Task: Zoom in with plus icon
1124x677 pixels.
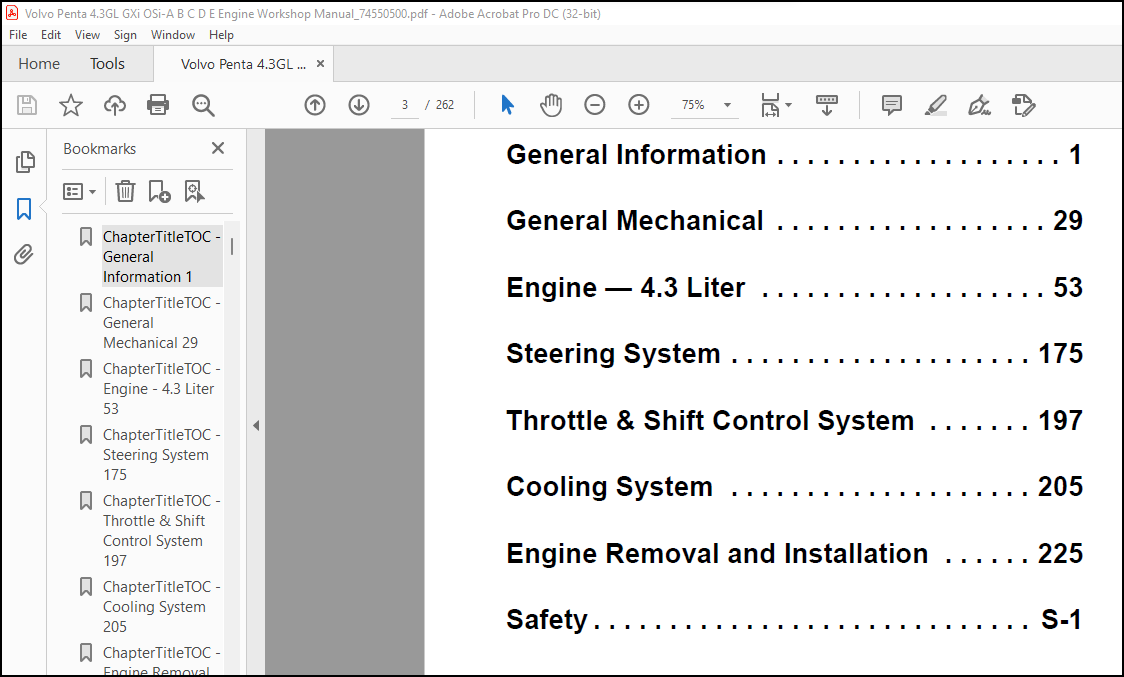Action: click(639, 105)
